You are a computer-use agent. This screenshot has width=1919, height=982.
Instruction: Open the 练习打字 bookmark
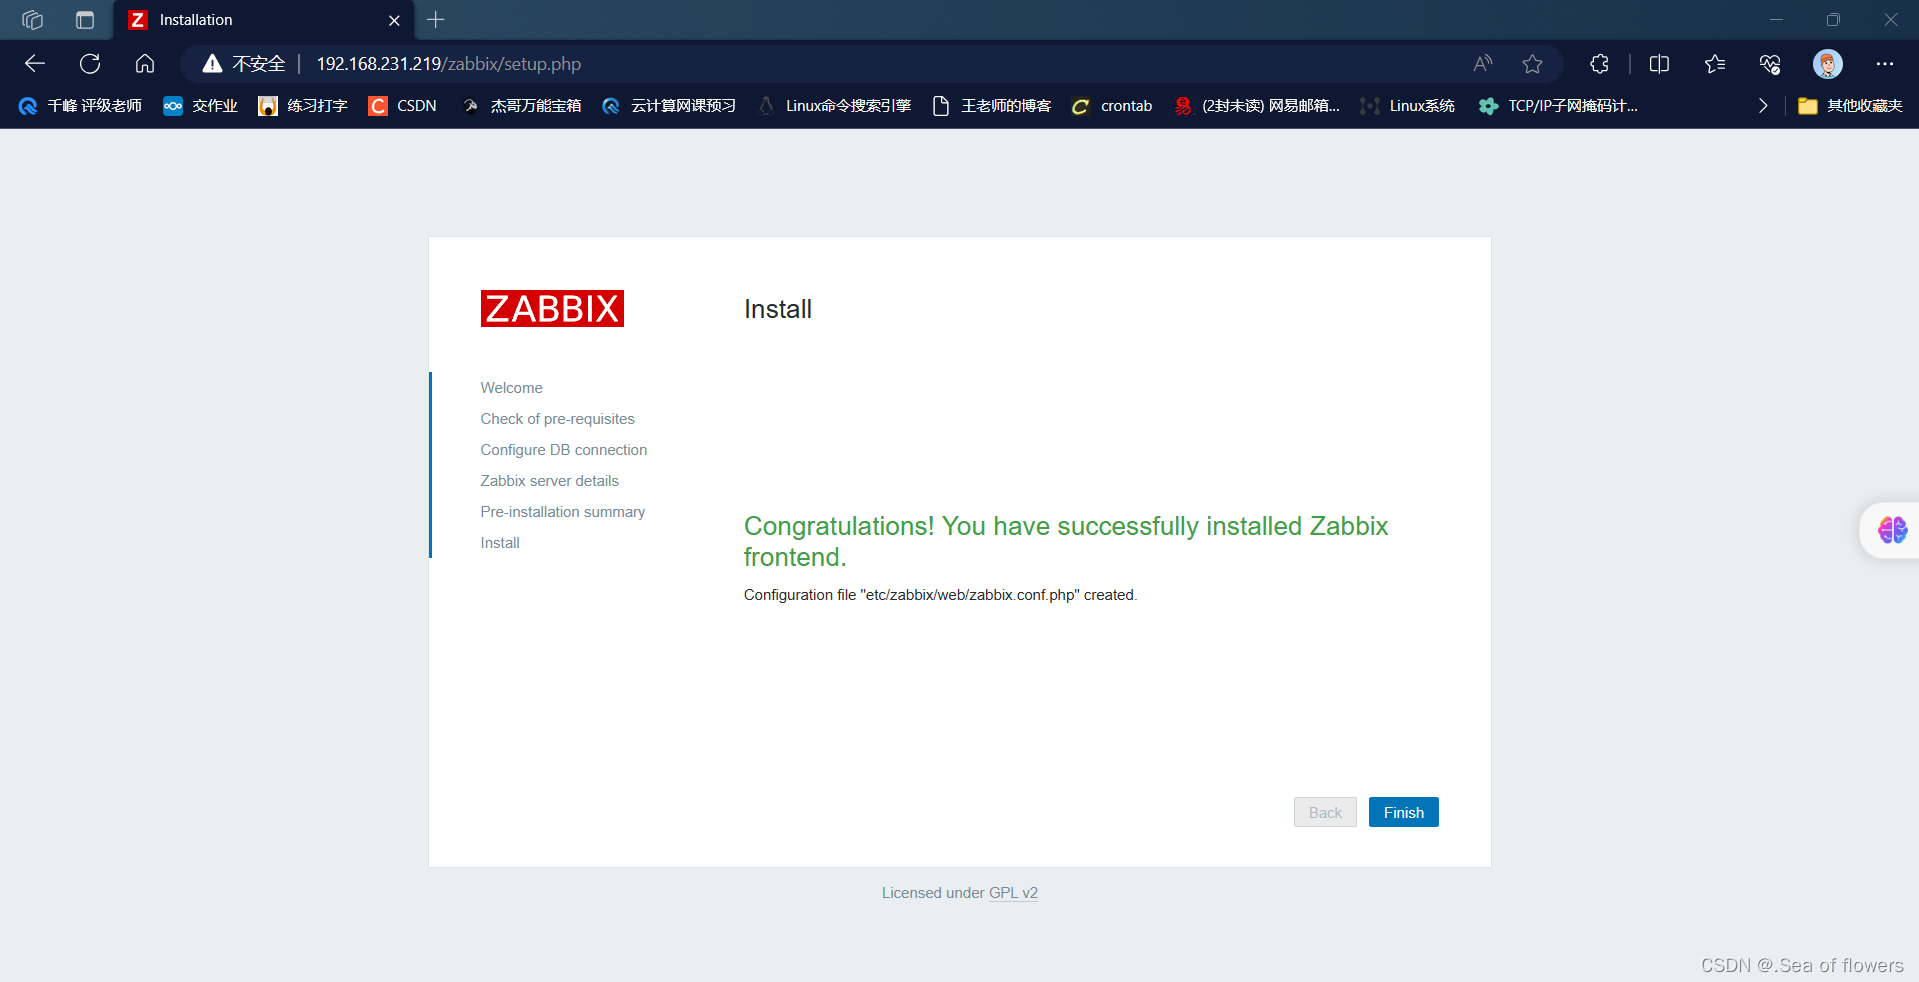click(x=303, y=106)
